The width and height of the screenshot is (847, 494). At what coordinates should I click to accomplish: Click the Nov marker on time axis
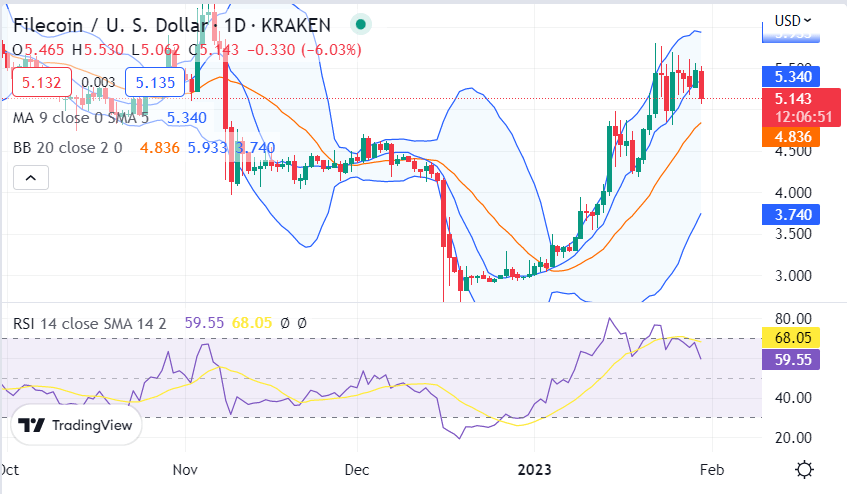click(185, 469)
